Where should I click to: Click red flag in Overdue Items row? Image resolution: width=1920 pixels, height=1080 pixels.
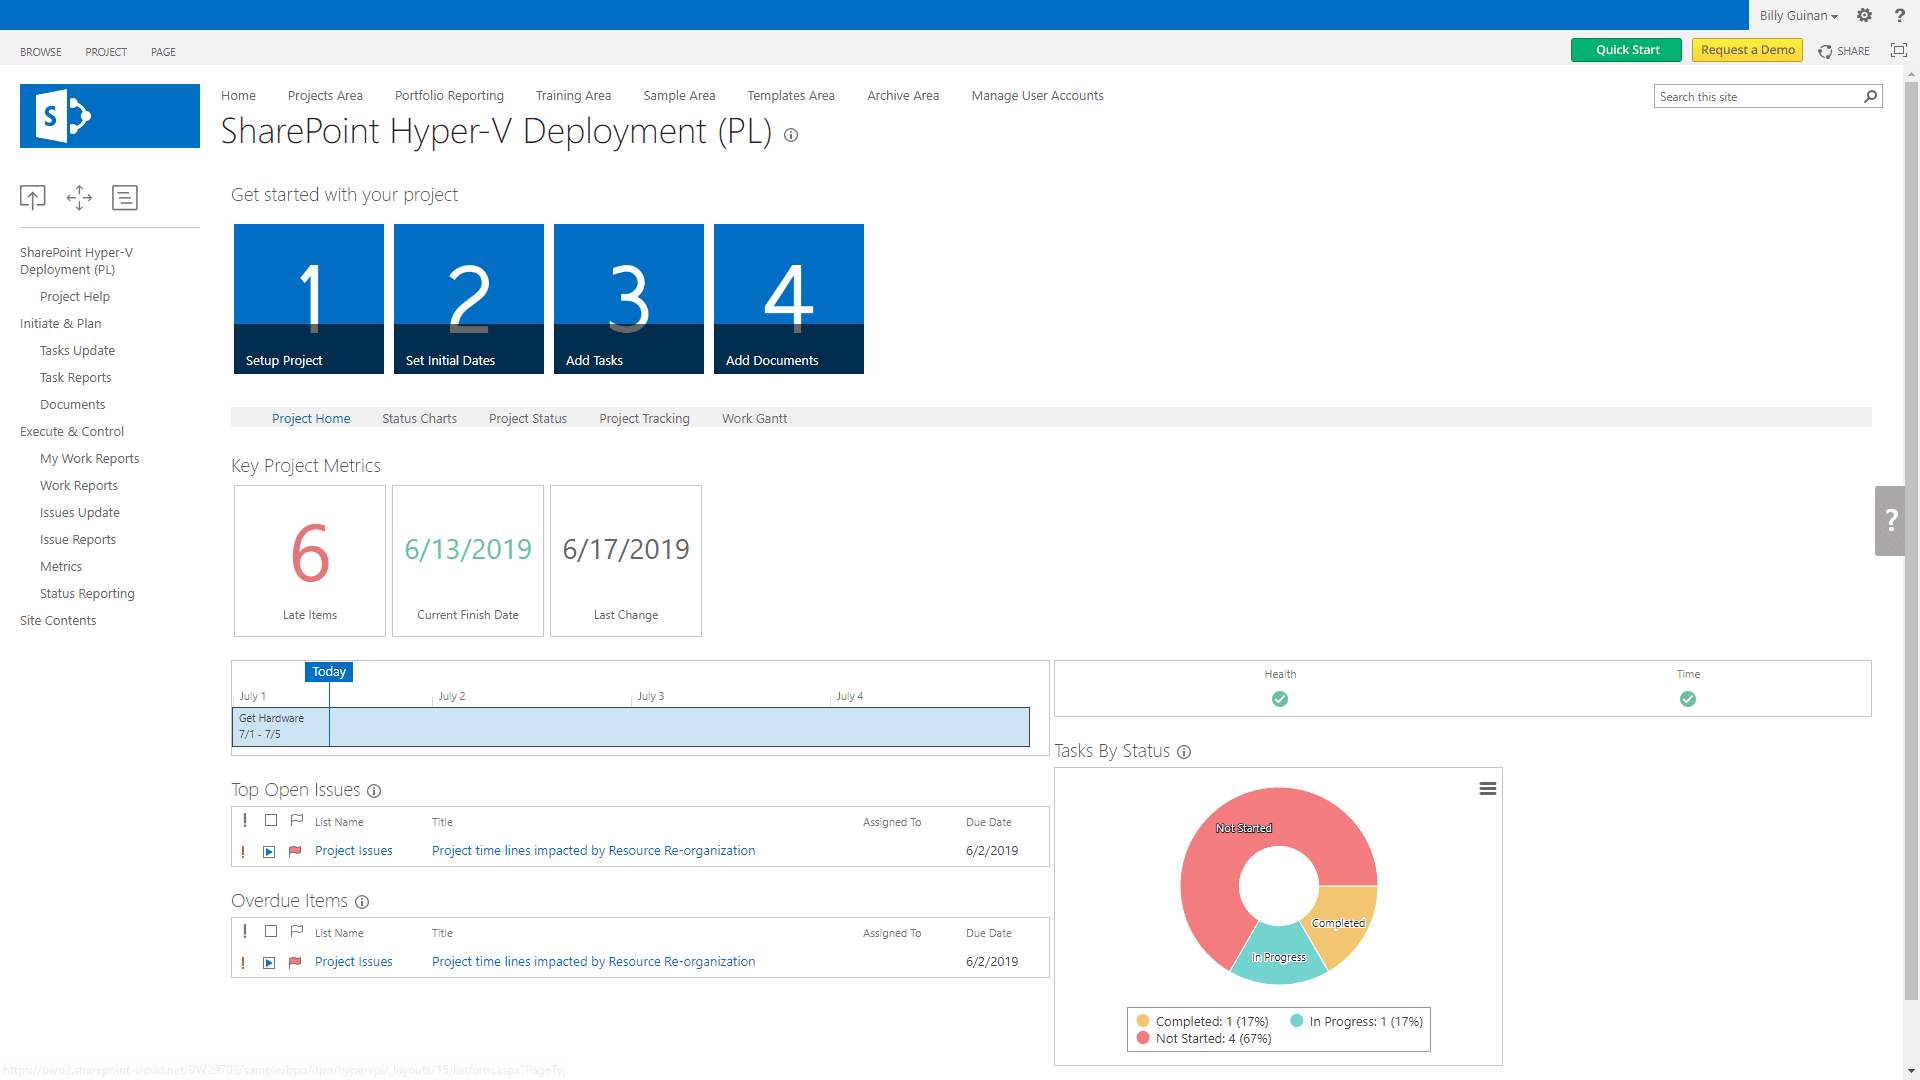pos(295,963)
